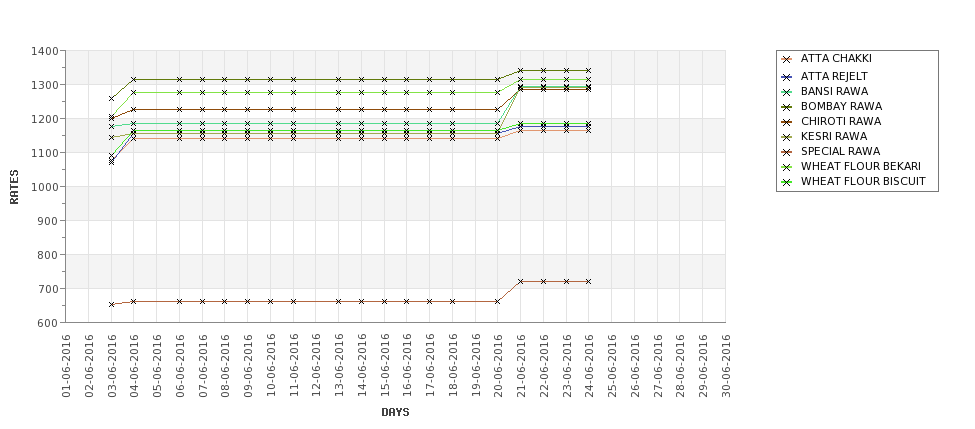This screenshot has height=429, width=975.
Task: Click the data point near 720 on 24-06-2016
Action: tap(588, 282)
